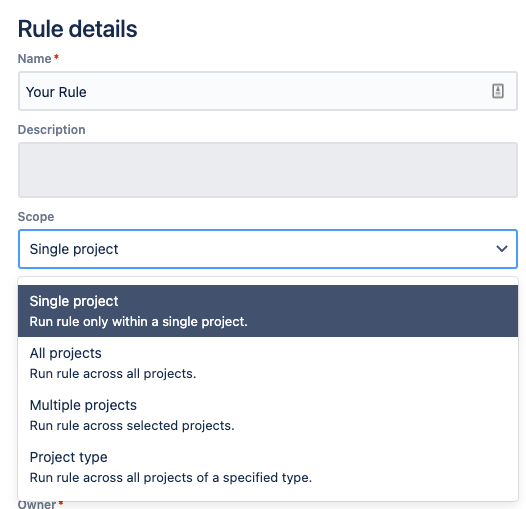Click the text Run rule across selected projects
This screenshot has width=526, height=509.
(x=132, y=425)
